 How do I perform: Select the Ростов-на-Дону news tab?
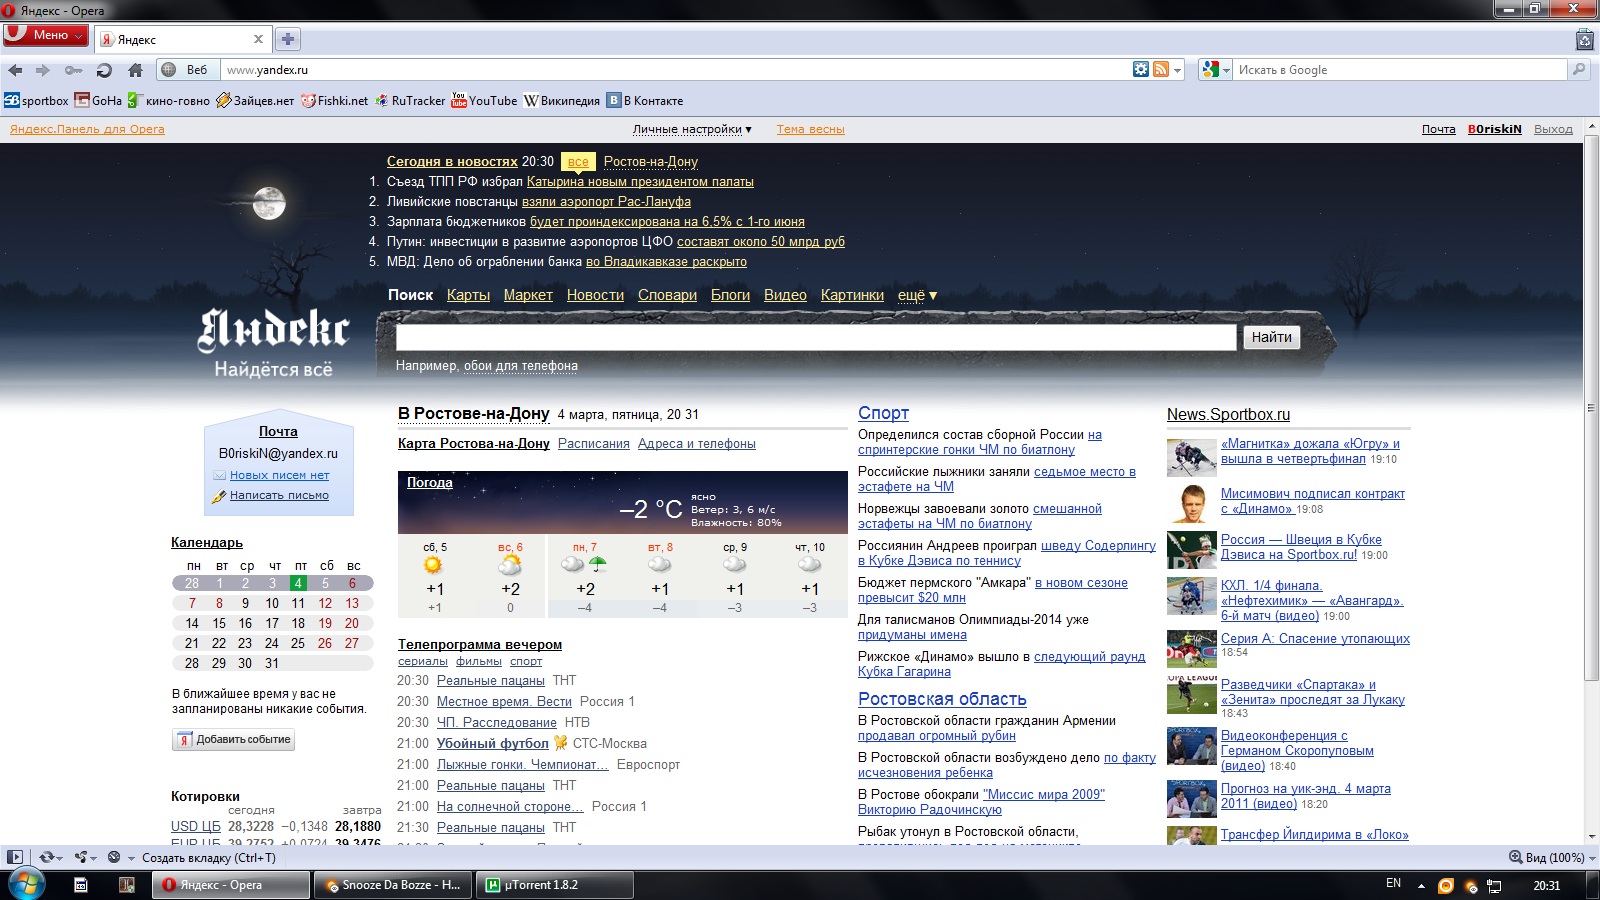(651, 161)
